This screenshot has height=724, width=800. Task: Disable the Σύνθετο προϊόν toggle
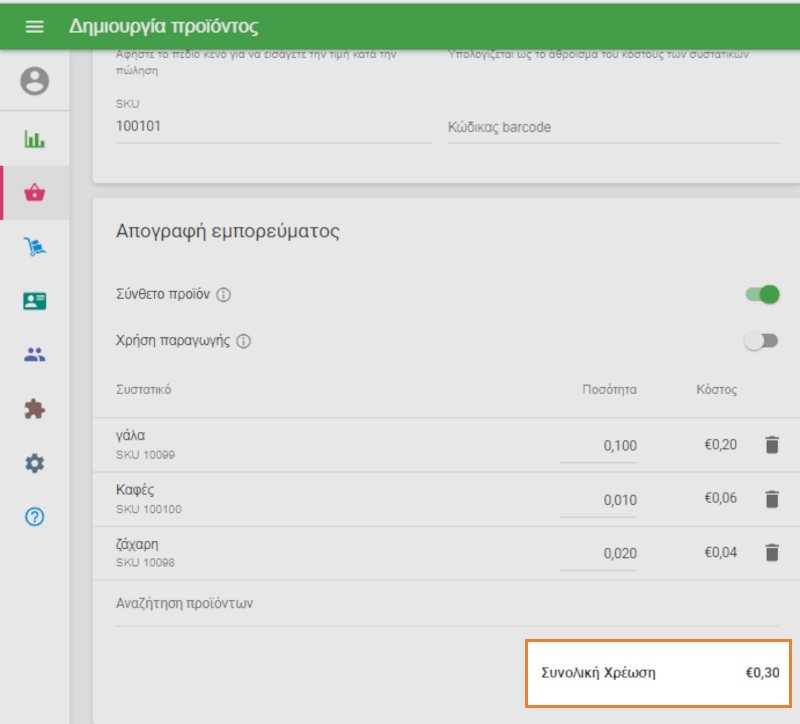[x=762, y=294]
